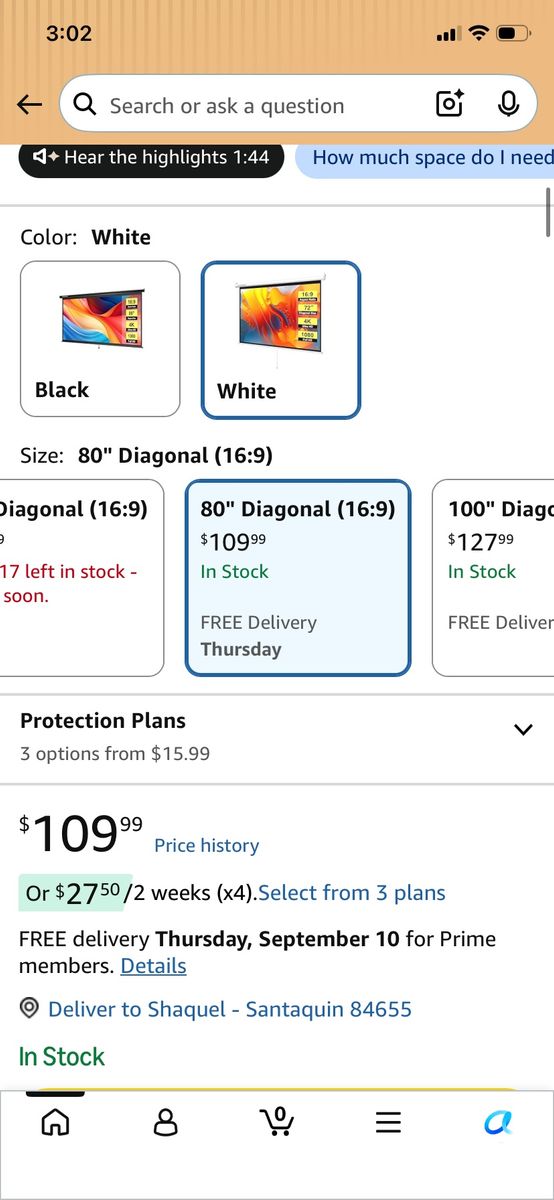554x1200 pixels.
Task: Tap the back arrow icon
Action: [x=30, y=105]
